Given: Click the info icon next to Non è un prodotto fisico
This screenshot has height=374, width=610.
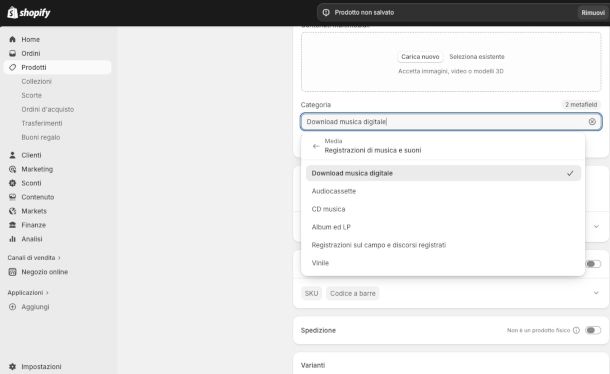Looking at the screenshot, I should tap(576, 330).
